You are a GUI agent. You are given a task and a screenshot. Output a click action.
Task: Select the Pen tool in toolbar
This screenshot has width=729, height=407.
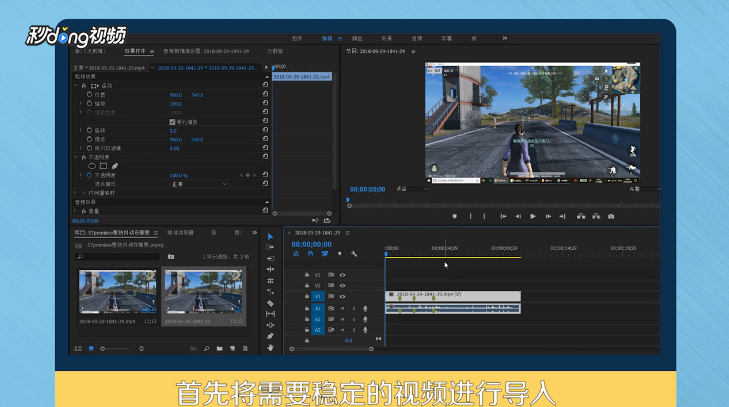click(x=270, y=336)
